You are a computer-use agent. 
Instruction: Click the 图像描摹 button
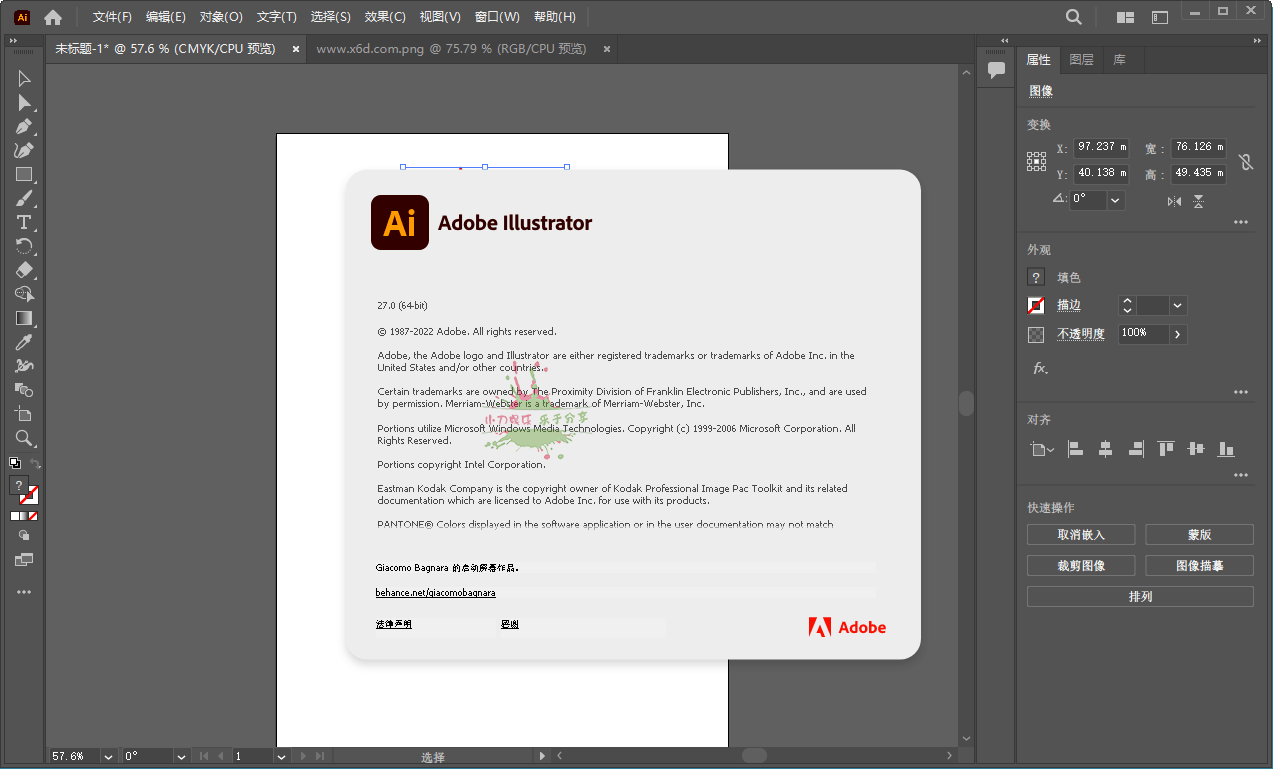[1199, 566]
